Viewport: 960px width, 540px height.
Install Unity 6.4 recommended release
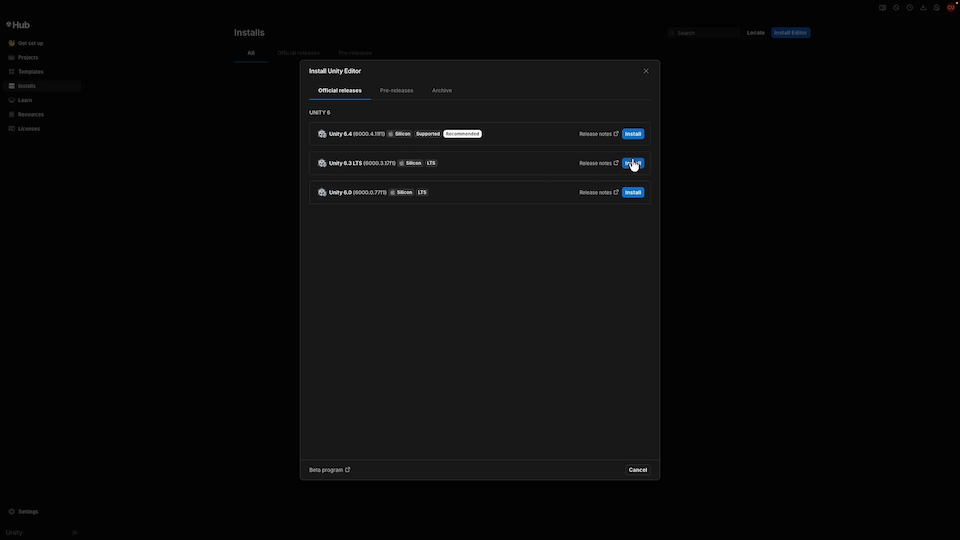tap(632, 133)
